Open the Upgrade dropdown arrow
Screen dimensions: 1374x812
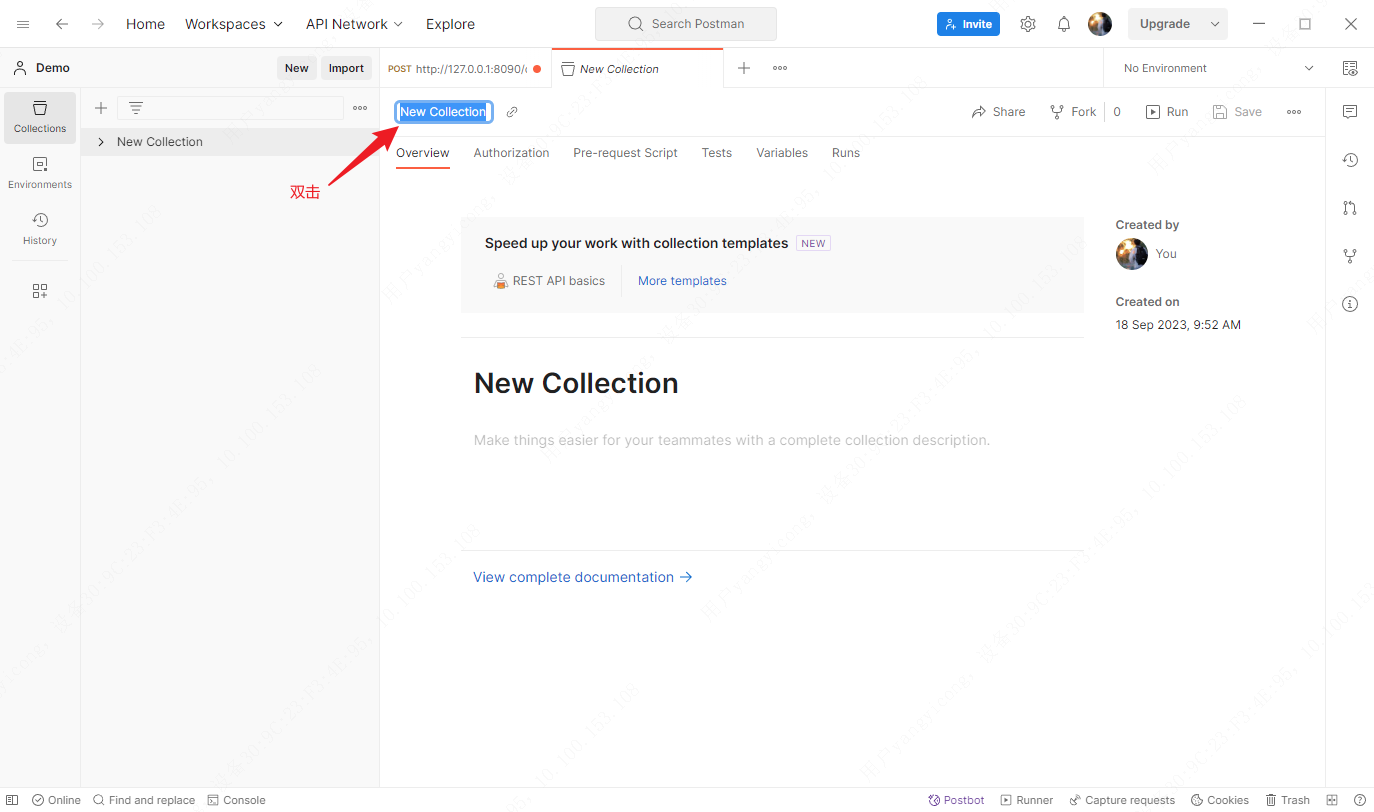pyautogui.click(x=1215, y=24)
